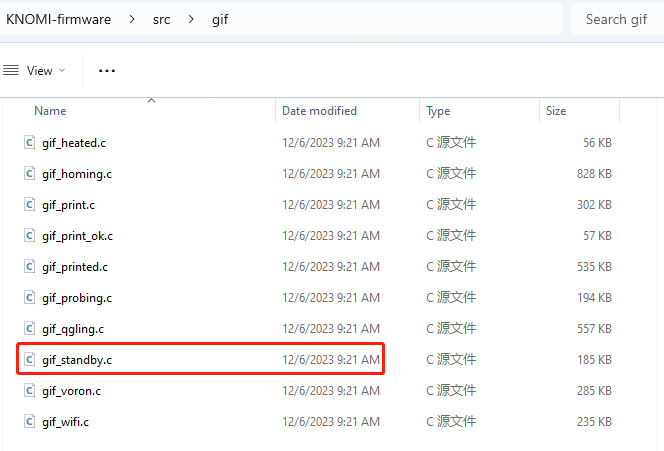Click the gif_print_ok.c file icon

point(30,236)
